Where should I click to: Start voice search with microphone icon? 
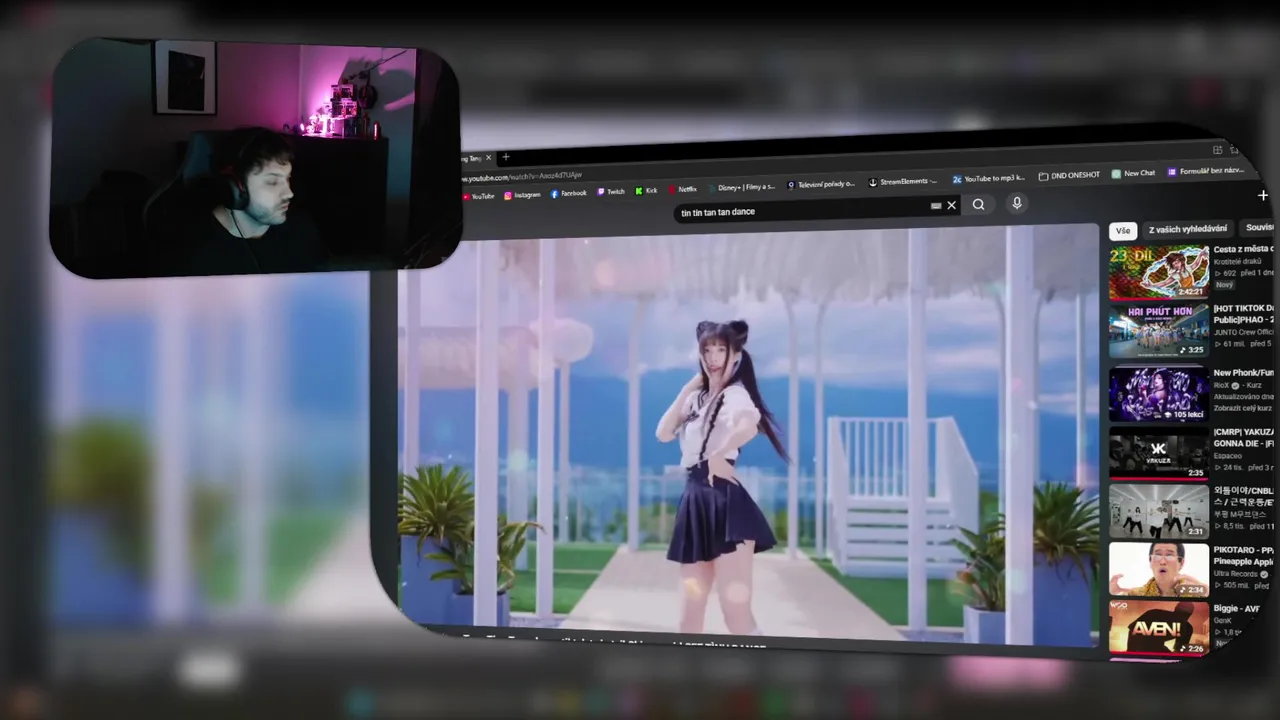(1016, 203)
